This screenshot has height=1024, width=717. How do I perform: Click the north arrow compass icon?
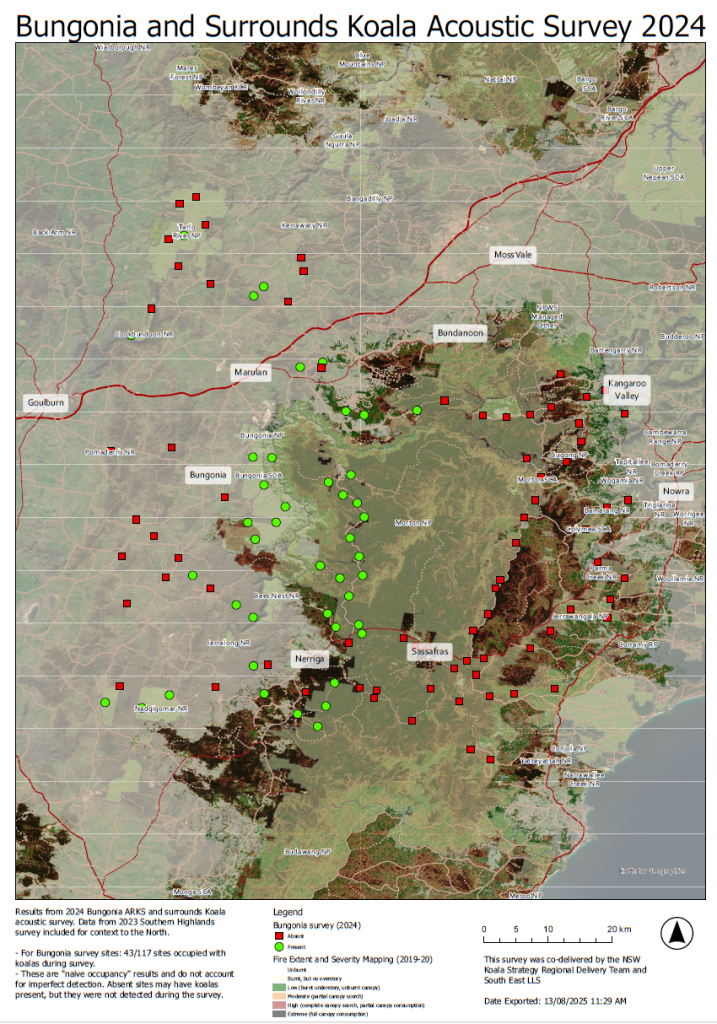677,934
